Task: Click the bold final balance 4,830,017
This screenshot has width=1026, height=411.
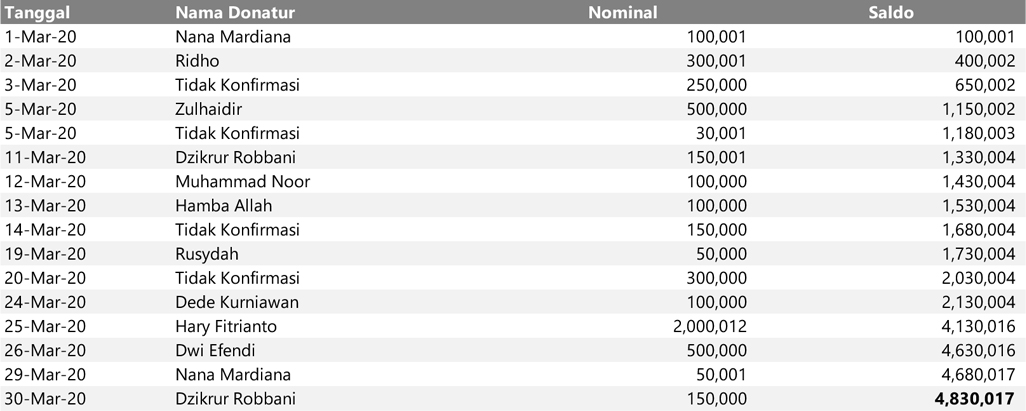Action: pos(975,399)
